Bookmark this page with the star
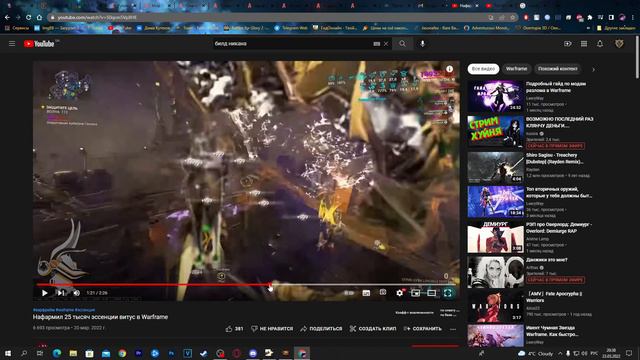This screenshot has width=640, height=360. click(512, 18)
